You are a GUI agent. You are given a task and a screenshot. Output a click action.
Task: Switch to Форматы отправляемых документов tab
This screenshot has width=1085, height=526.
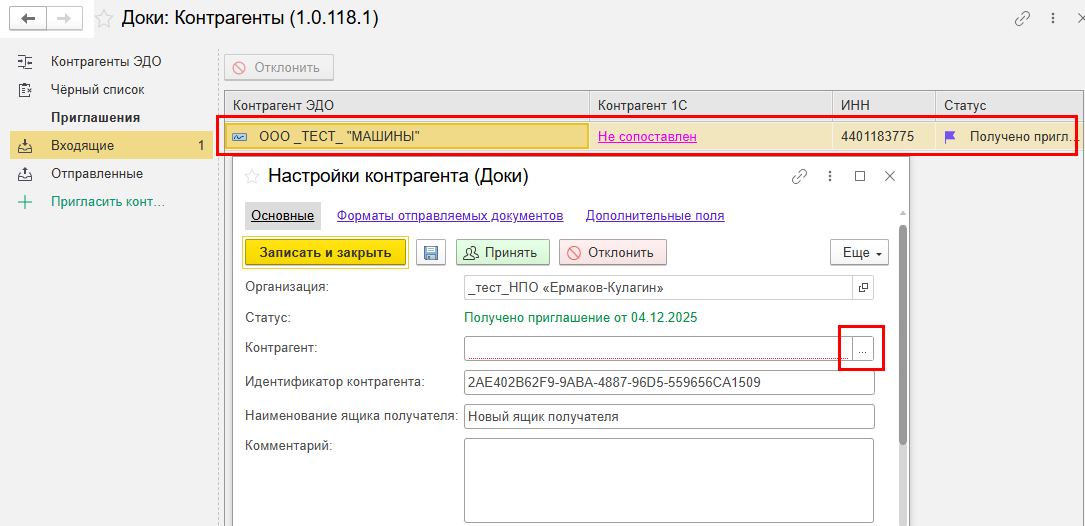click(450, 215)
